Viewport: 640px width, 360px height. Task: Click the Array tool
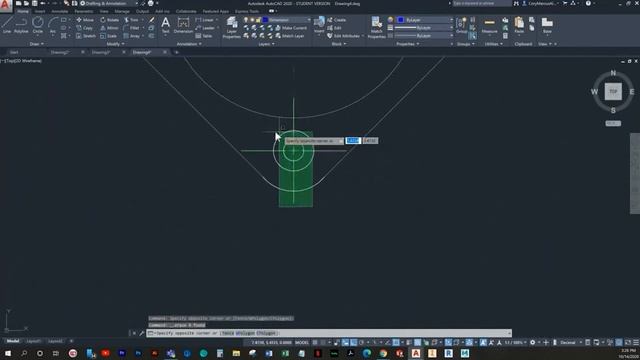coord(132,36)
